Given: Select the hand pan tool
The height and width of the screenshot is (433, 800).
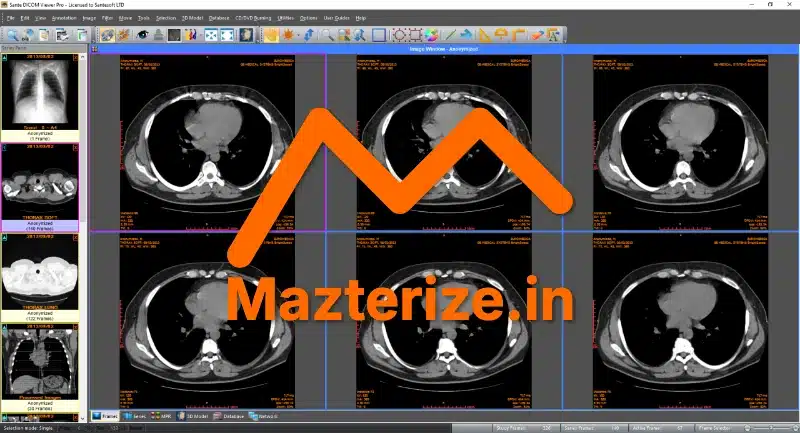Looking at the screenshot, I should click(271, 35).
